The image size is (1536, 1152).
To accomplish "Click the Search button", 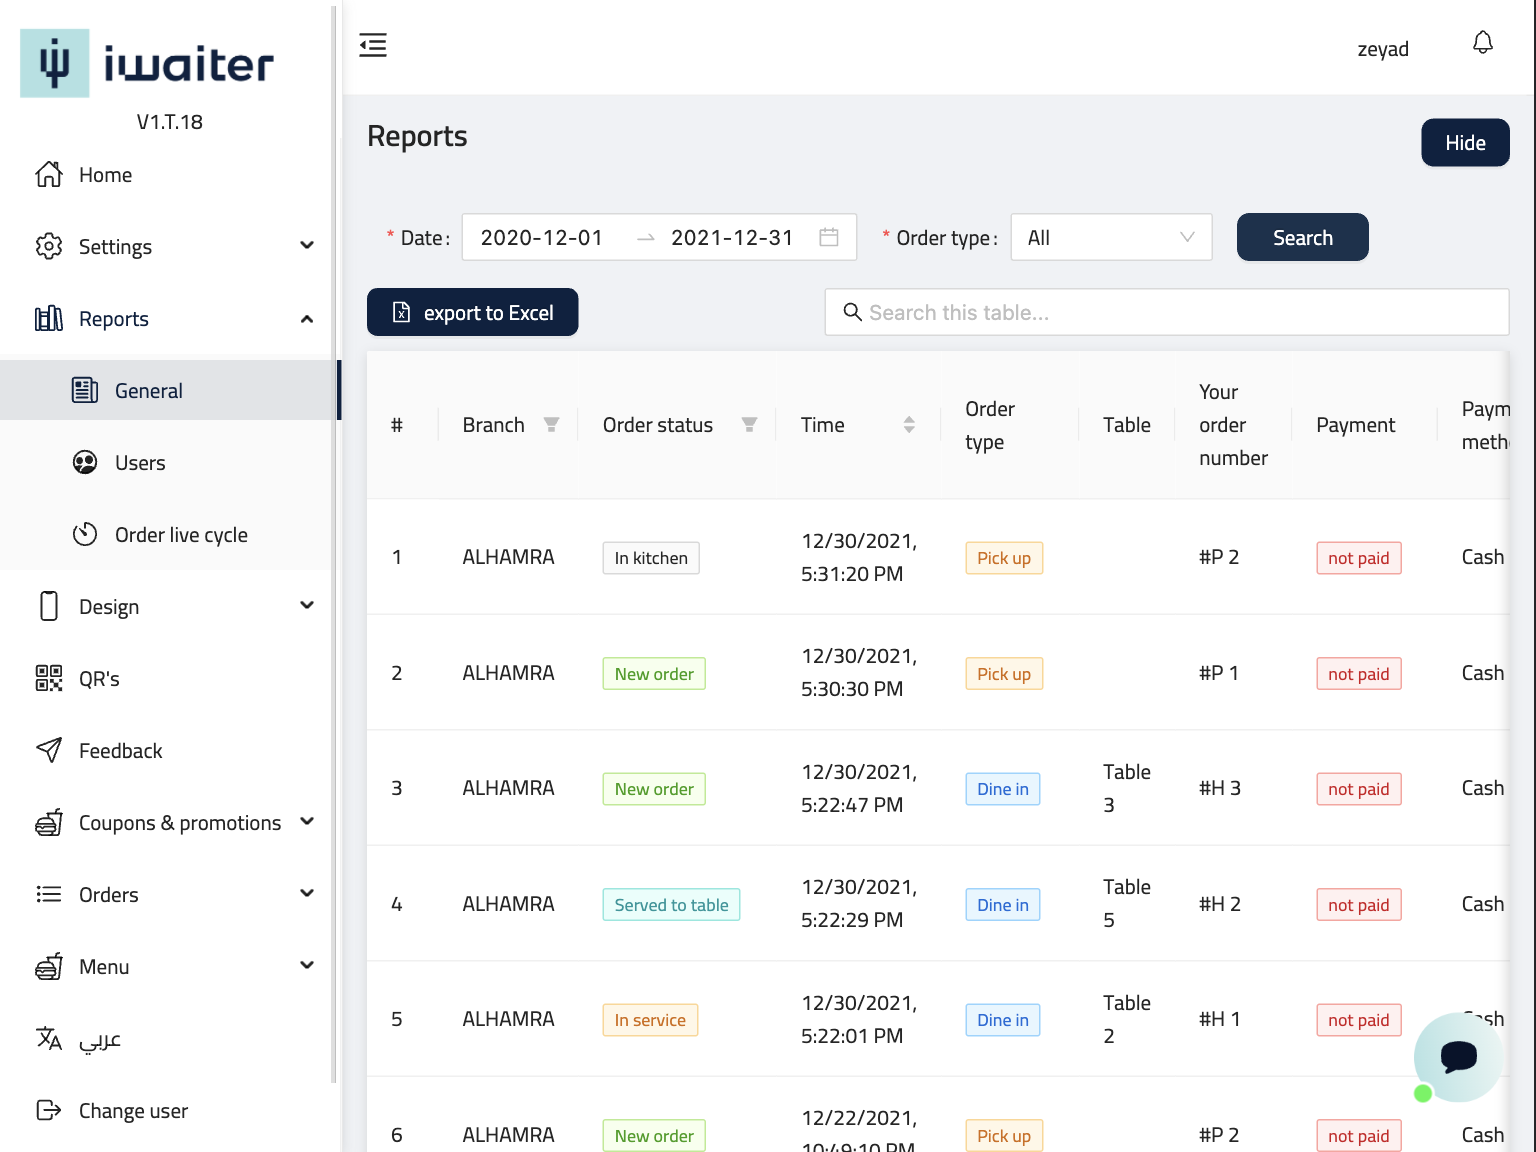I will coord(1302,238).
